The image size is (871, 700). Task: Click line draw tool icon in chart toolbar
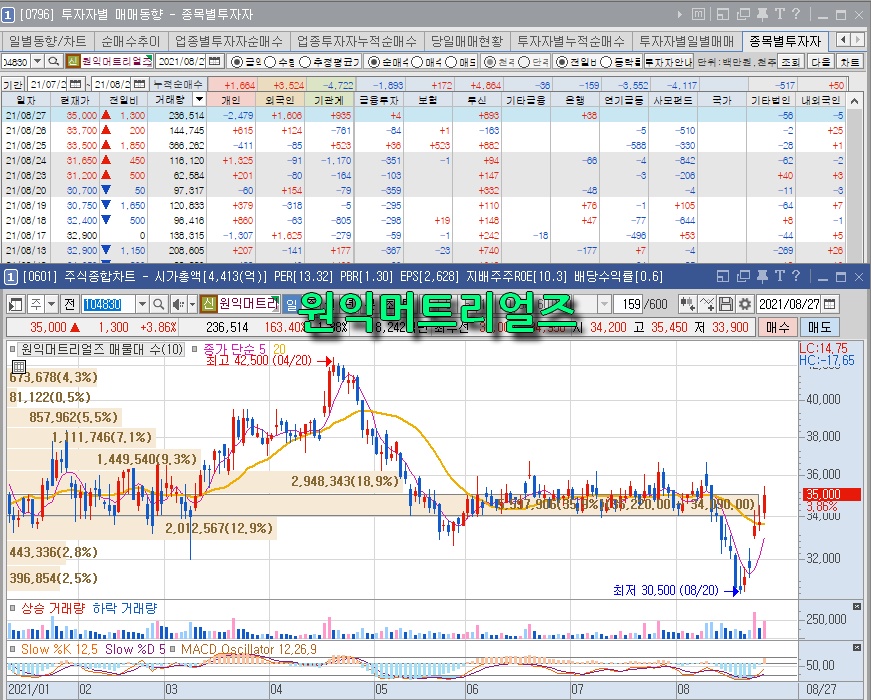pyautogui.click(x=707, y=304)
